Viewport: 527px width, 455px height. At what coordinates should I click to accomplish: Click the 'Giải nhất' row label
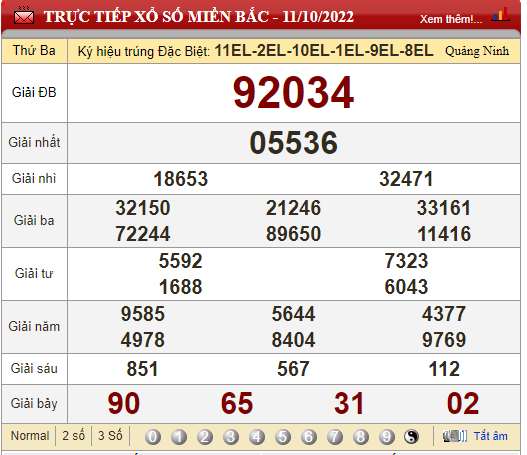click(x=34, y=142)
